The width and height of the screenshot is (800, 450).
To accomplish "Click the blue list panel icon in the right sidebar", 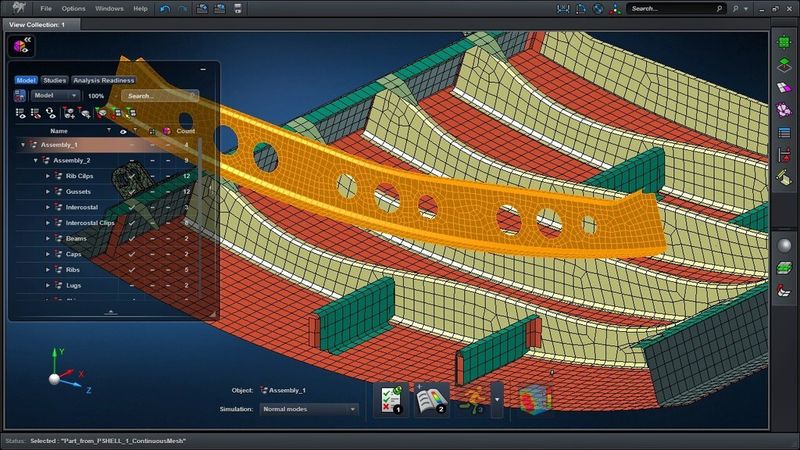I will tap(784, 133).
